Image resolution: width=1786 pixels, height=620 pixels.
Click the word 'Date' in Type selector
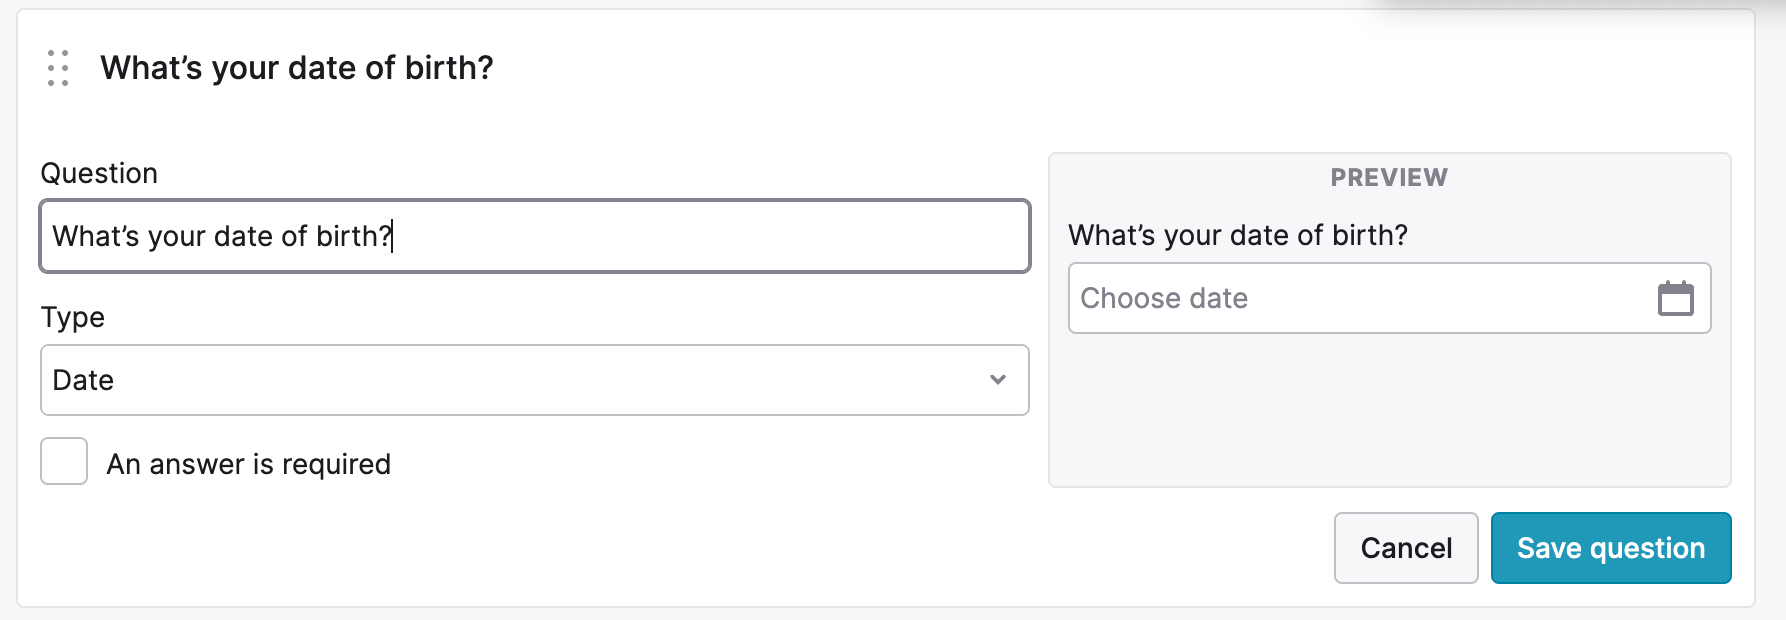pos(83,380)
